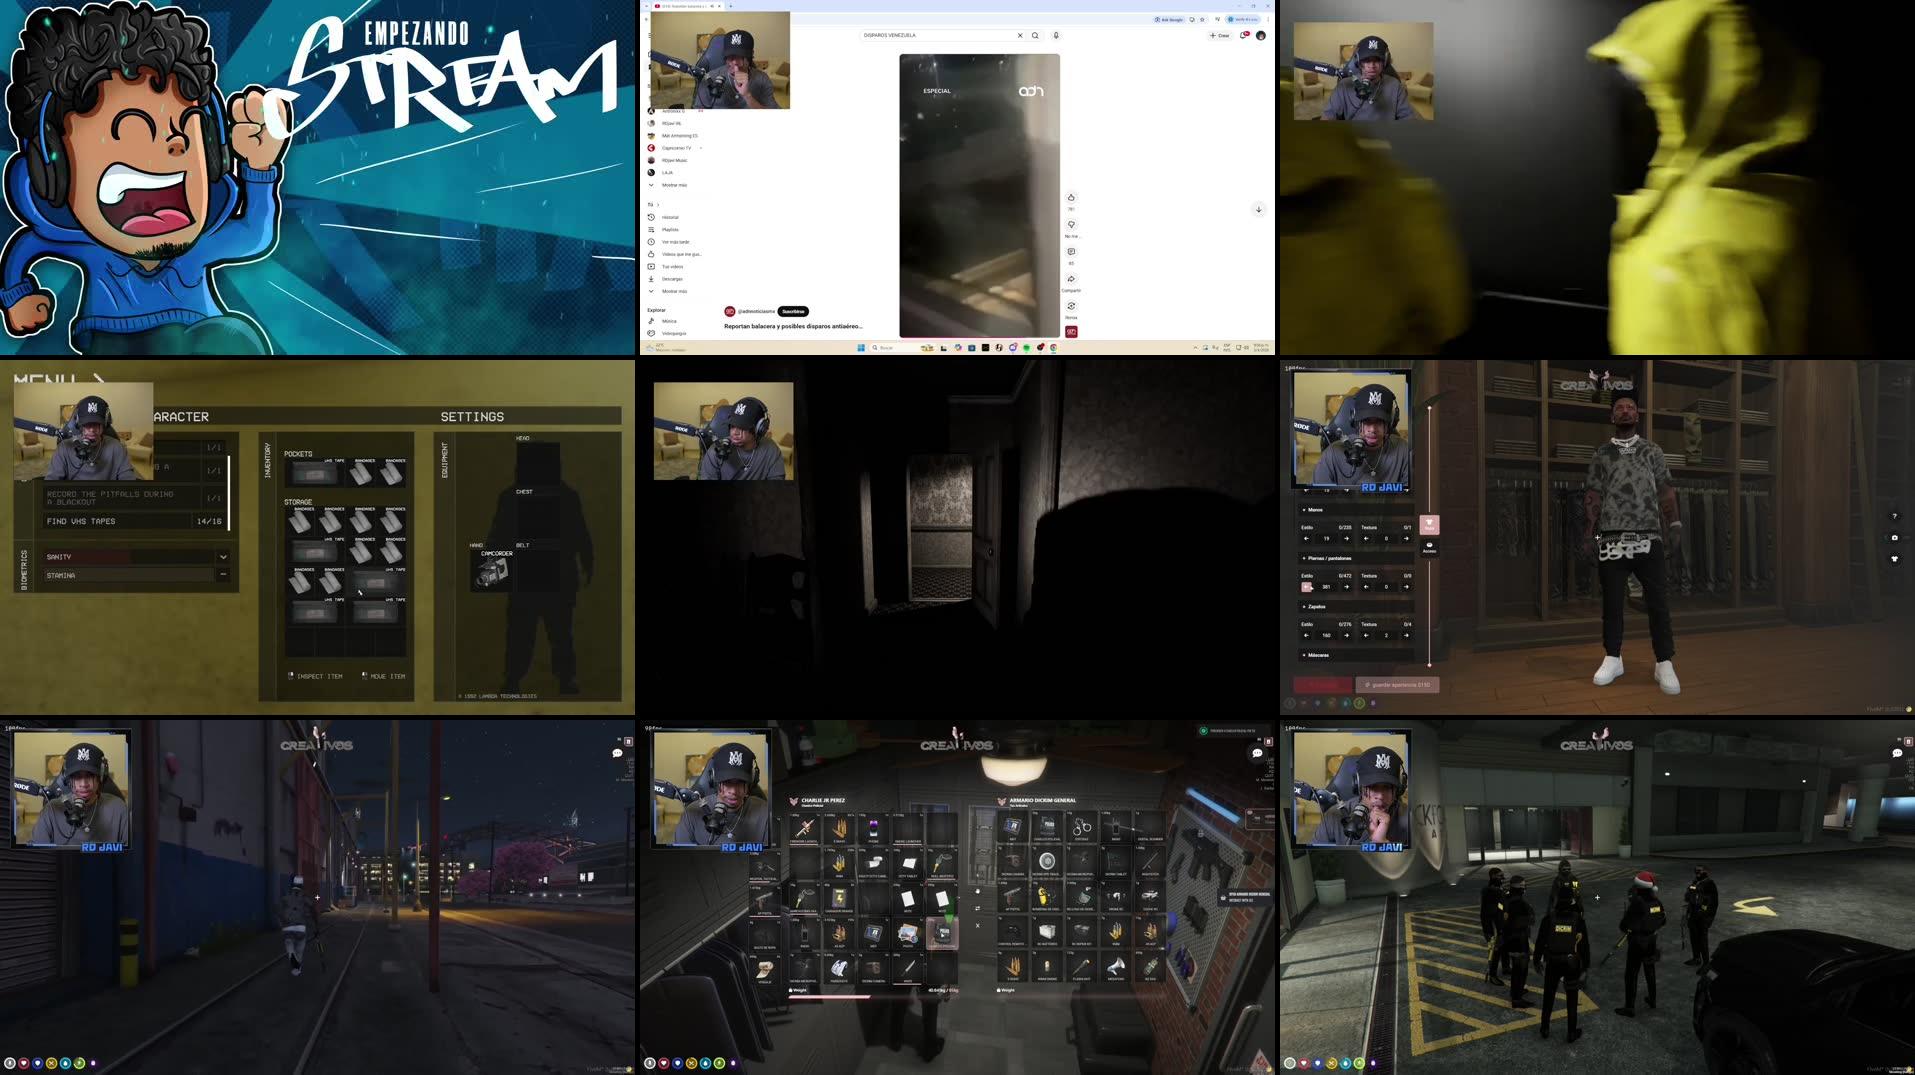The width and height of the screenshot is (1915, 1075).
Task: Open the Windows Start menu
Action: [861, 348]
